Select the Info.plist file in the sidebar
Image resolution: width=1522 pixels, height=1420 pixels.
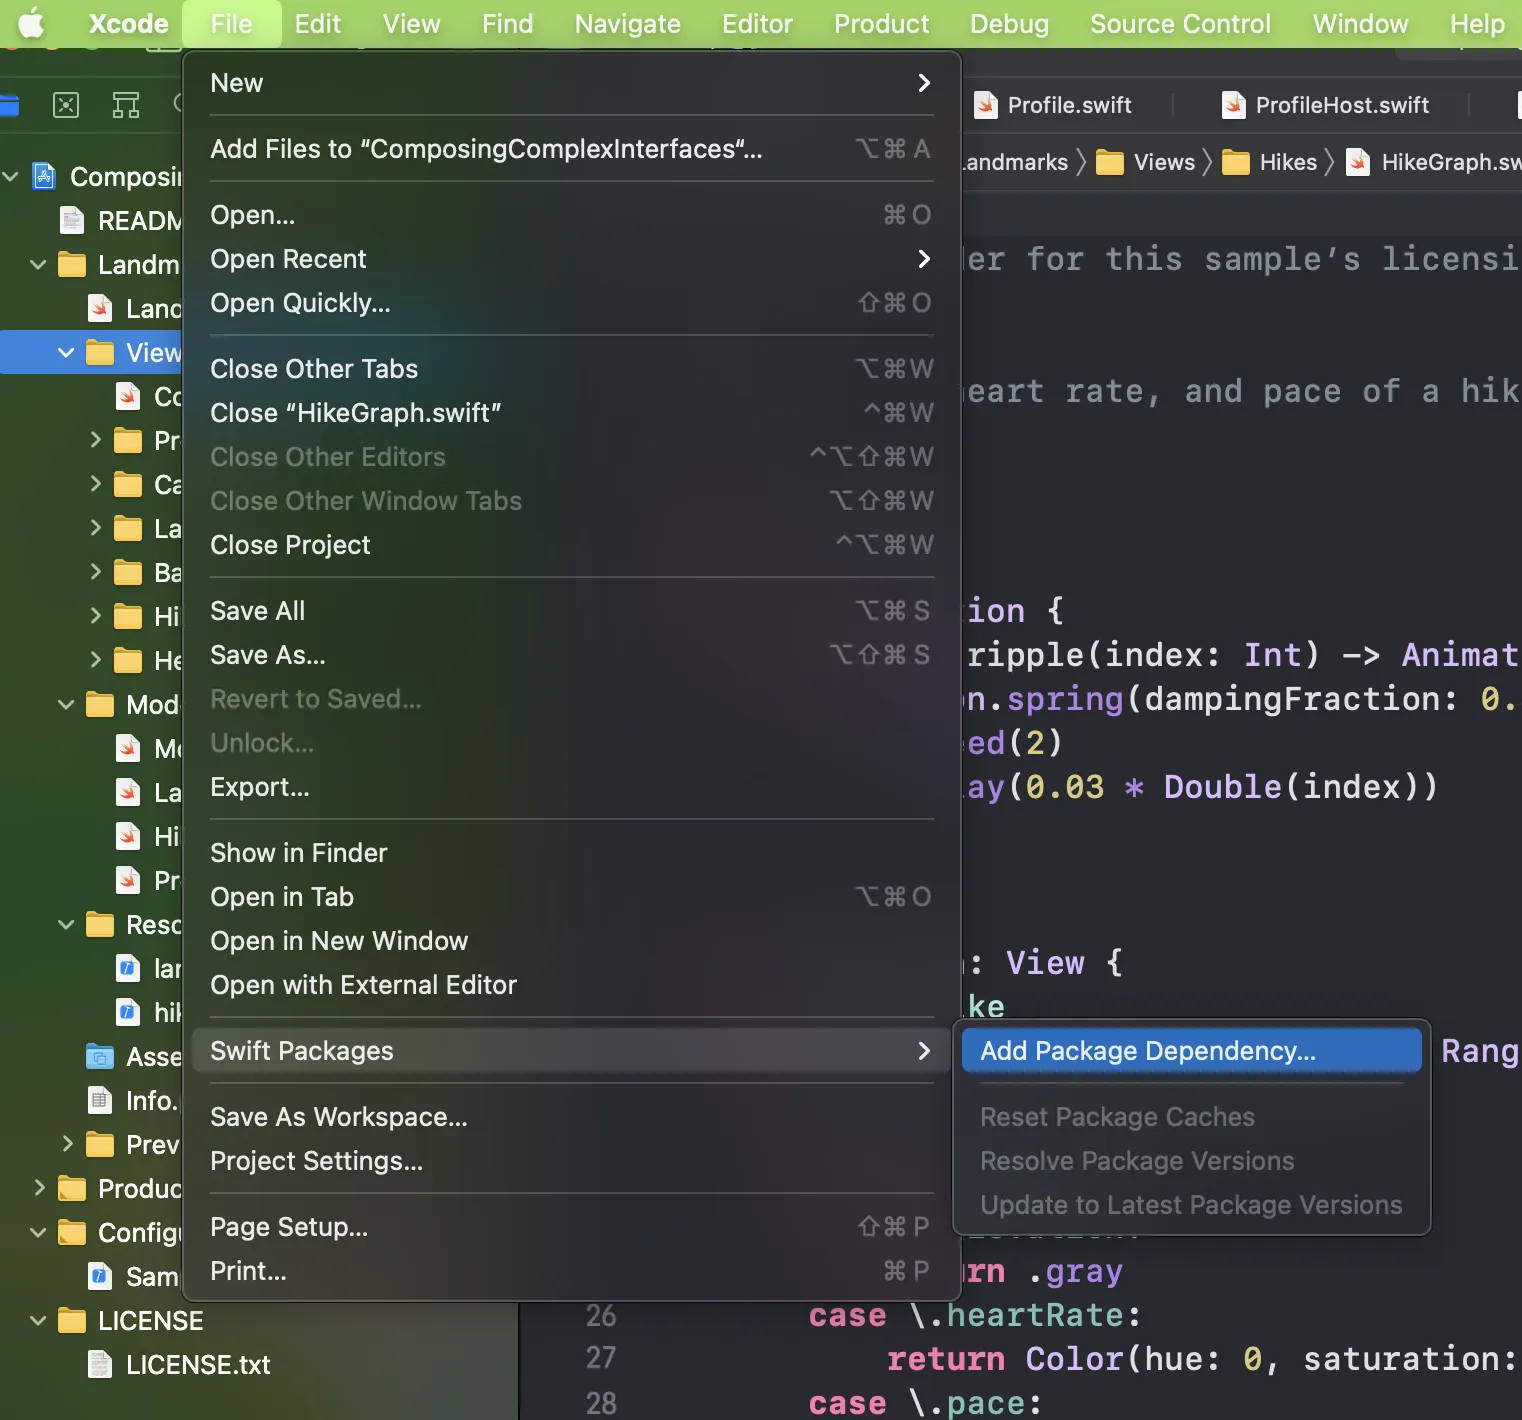click(x=150, y=1101)
